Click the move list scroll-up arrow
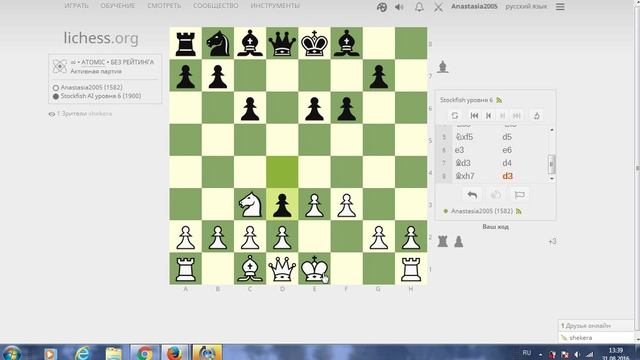 pos(551,130)
